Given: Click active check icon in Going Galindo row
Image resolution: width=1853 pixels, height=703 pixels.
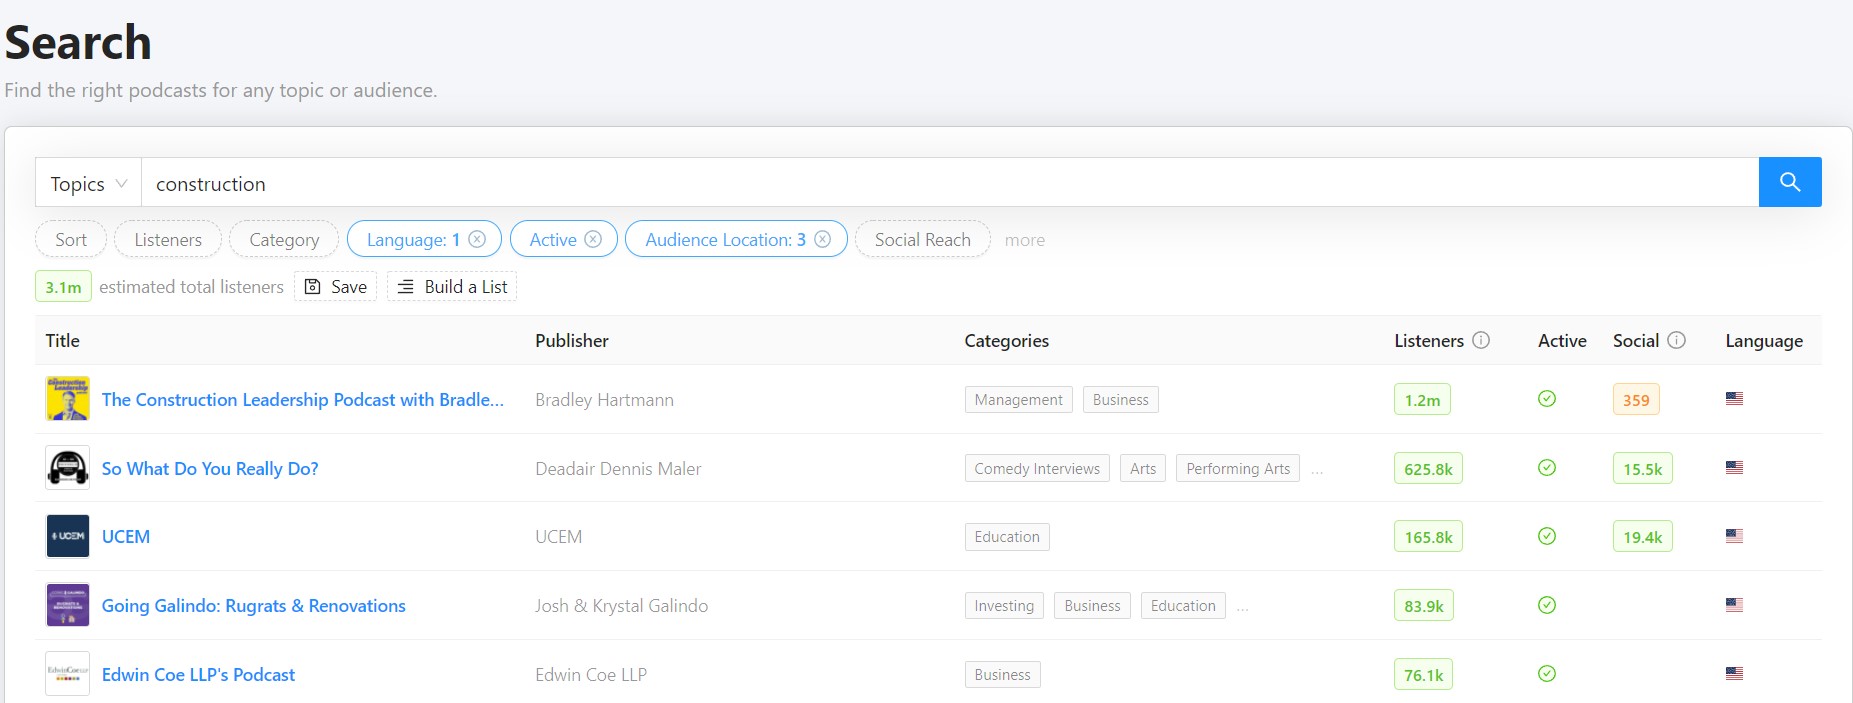Looking at the screenshot, I should 1547,605.
